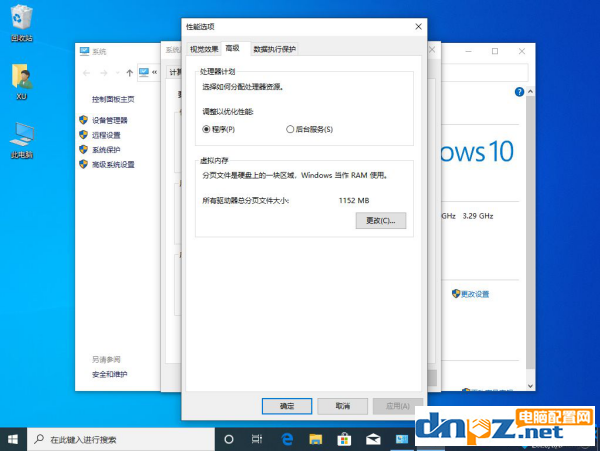Viewport: 600px width, 451px height.
Task: Select the 后台服务(S) radio button
Action: 290,129
